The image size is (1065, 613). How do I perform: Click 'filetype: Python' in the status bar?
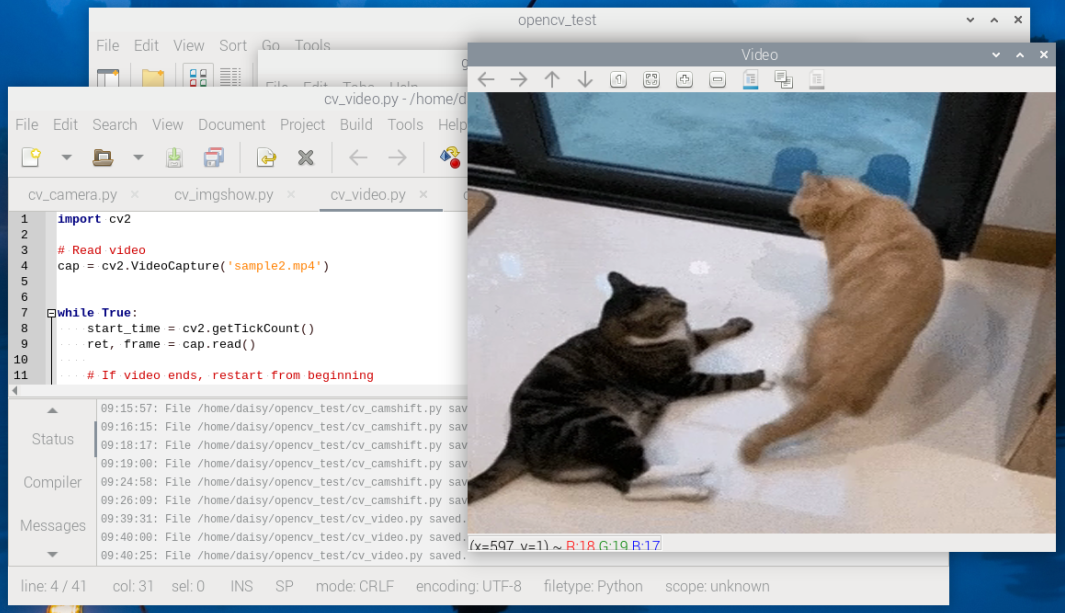[593, 586]
